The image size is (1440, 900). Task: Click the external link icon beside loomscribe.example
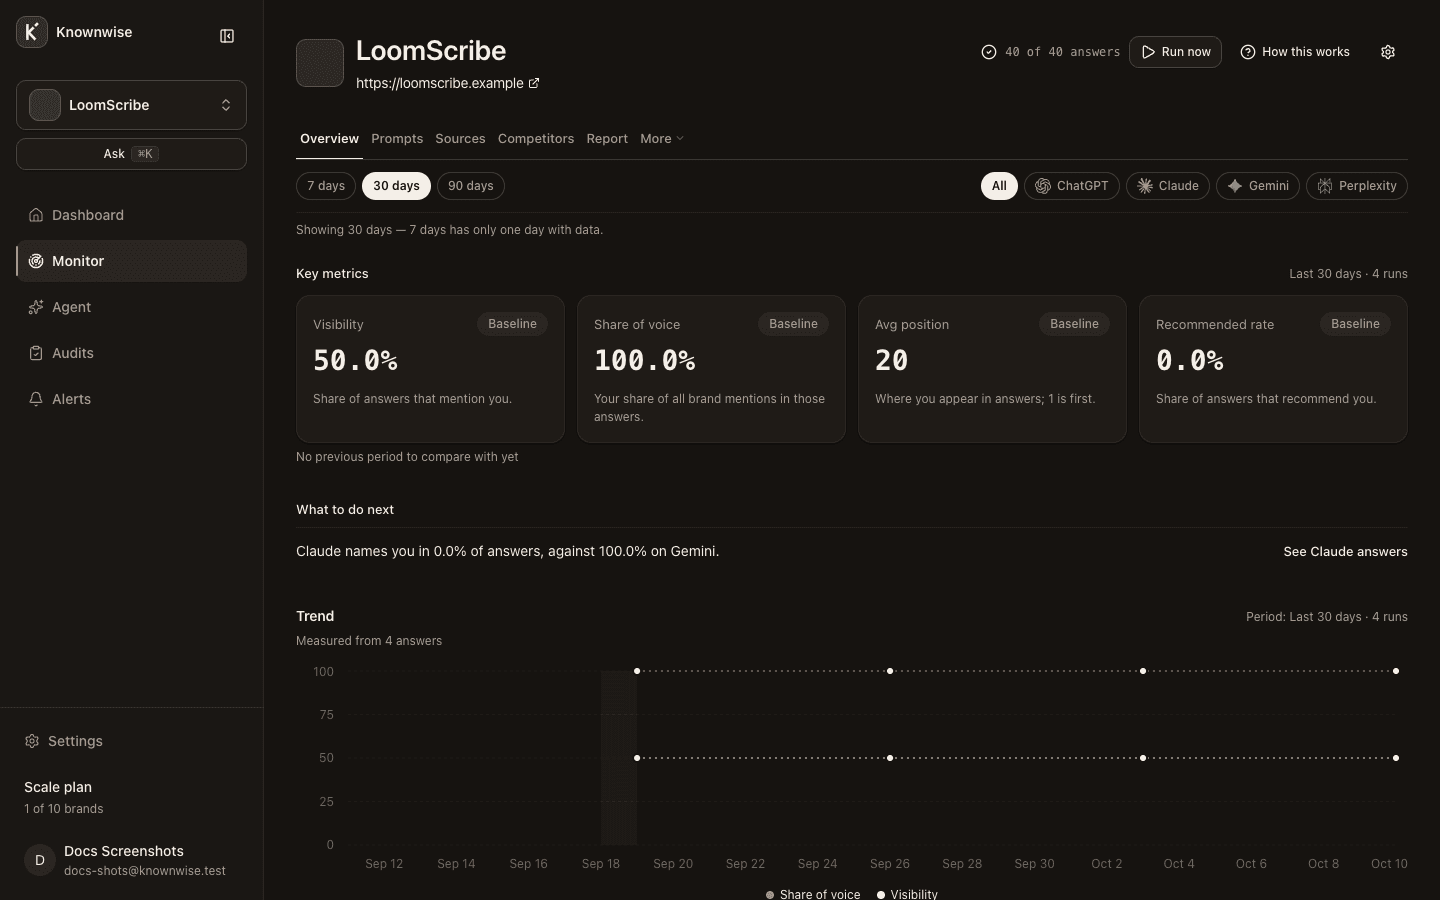(534, 83)
